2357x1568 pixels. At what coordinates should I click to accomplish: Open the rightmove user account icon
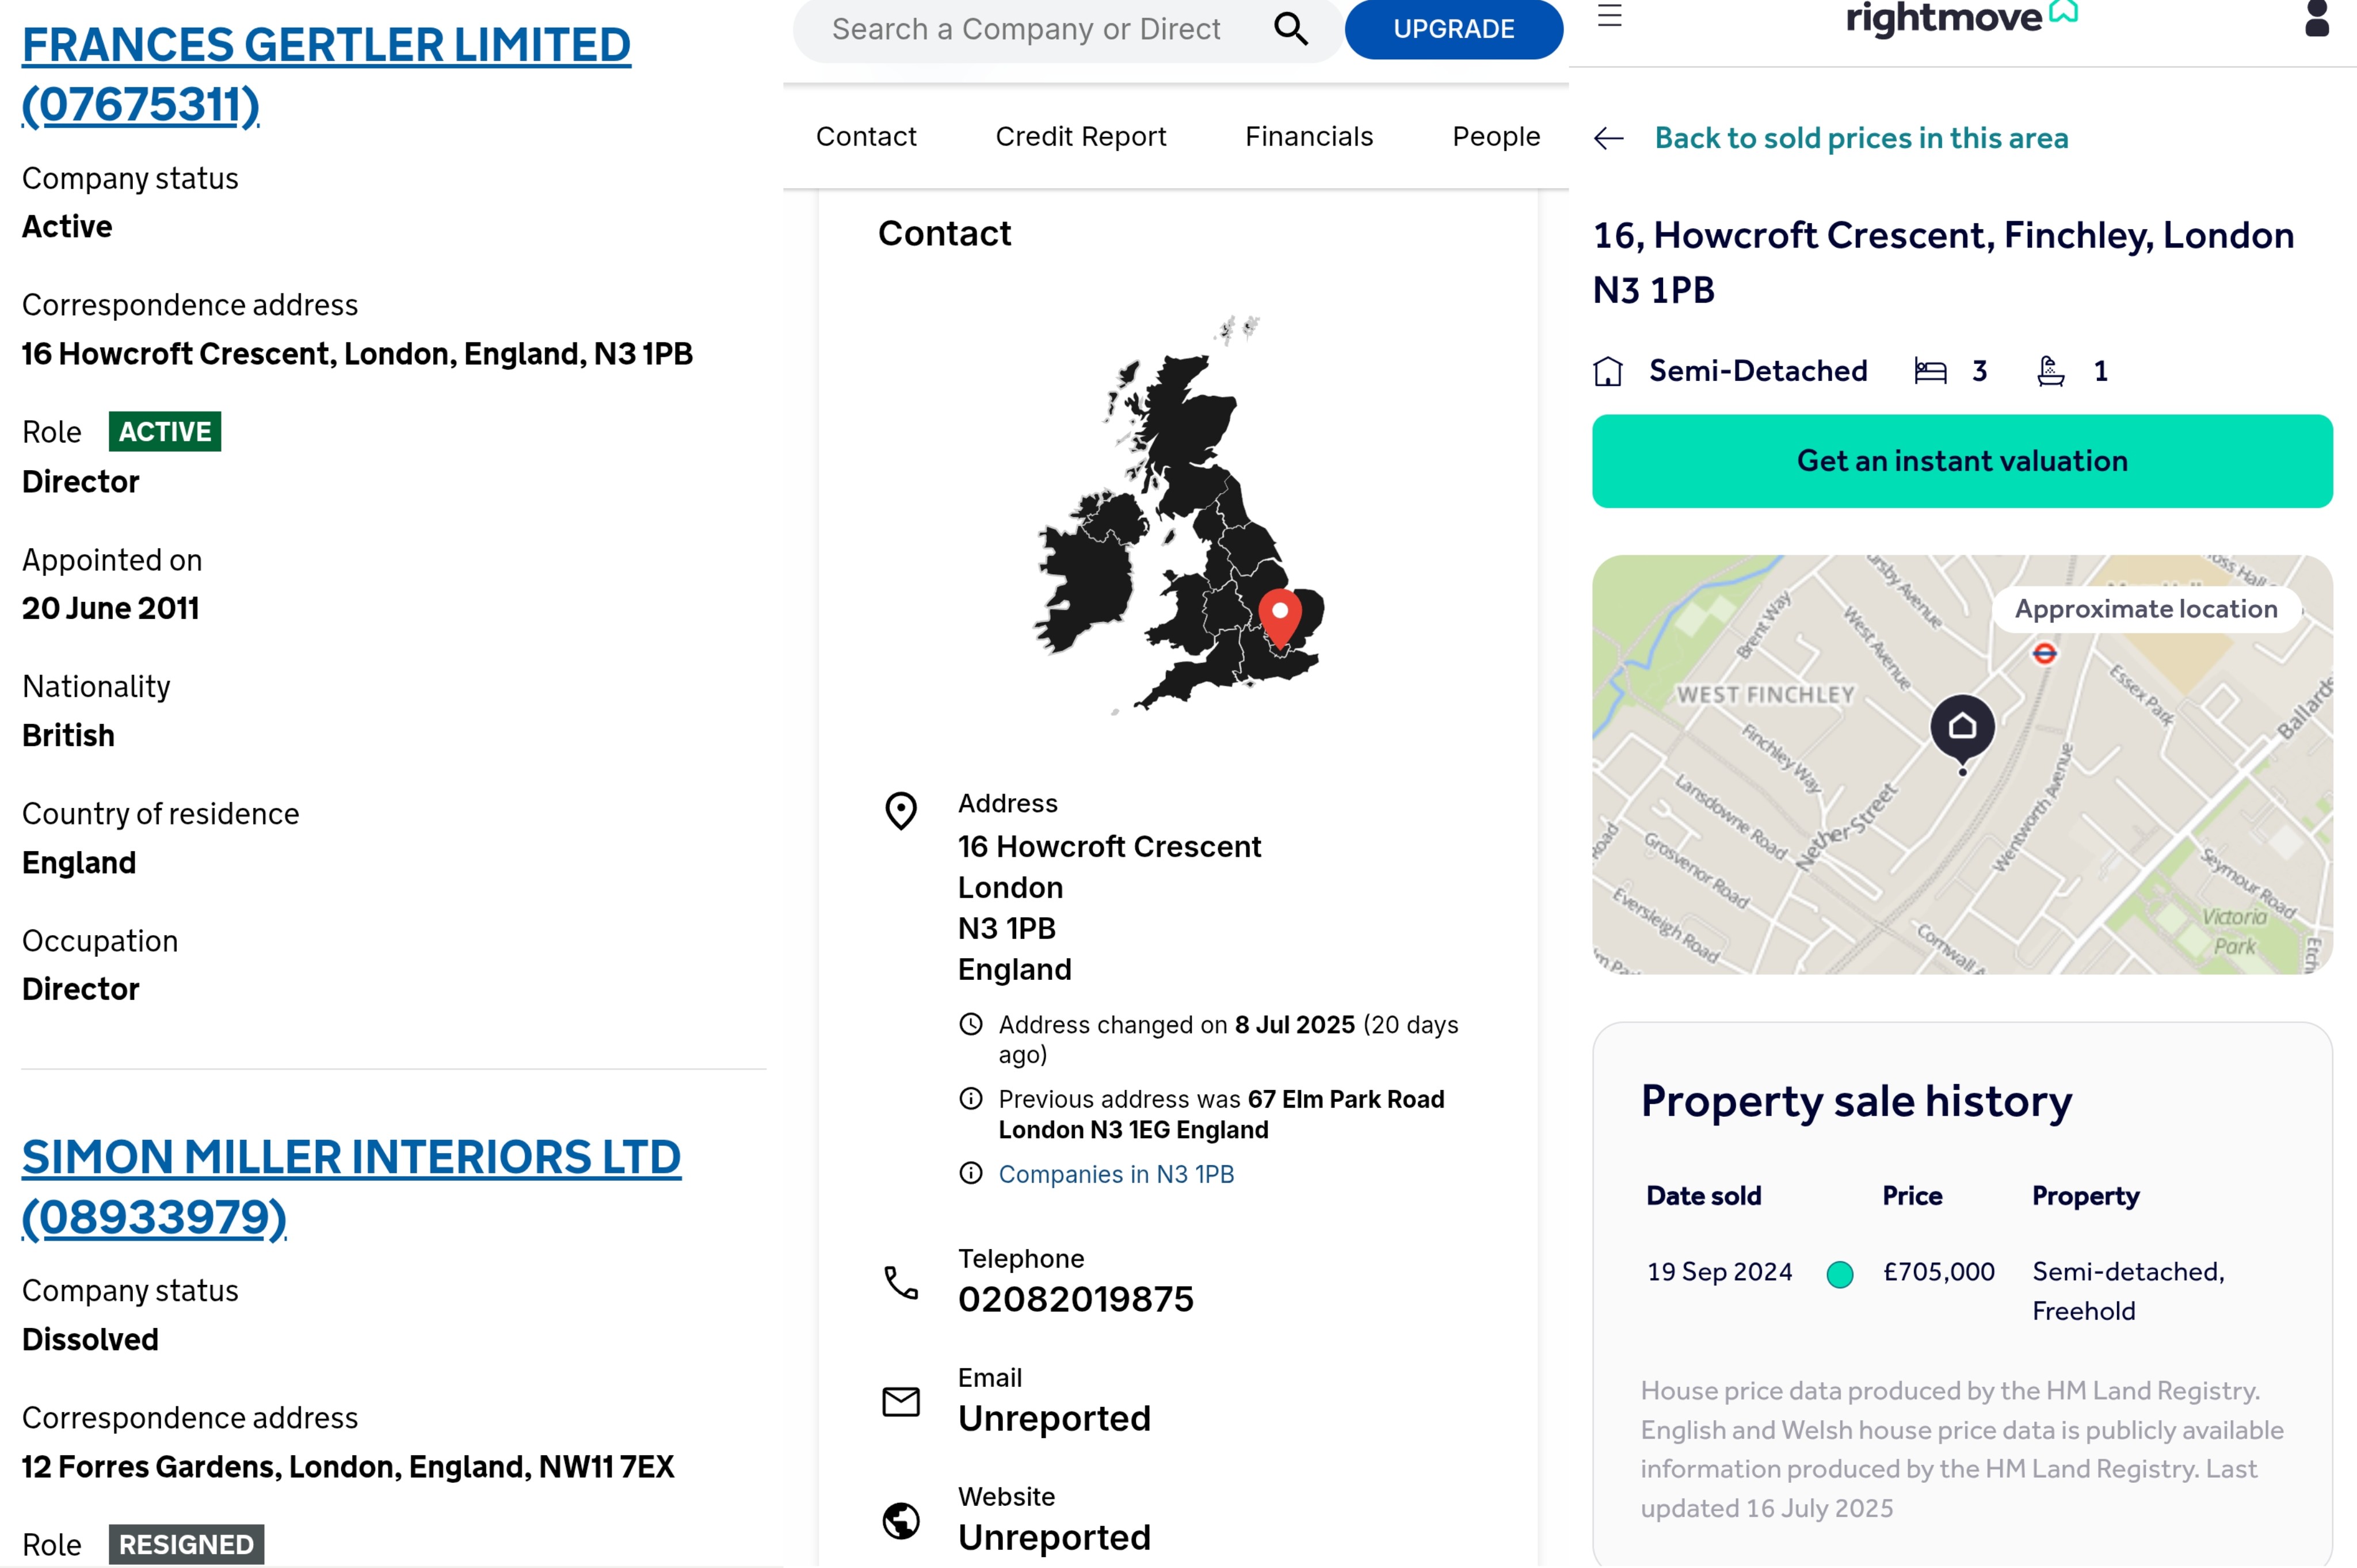tap(2317, 18)
